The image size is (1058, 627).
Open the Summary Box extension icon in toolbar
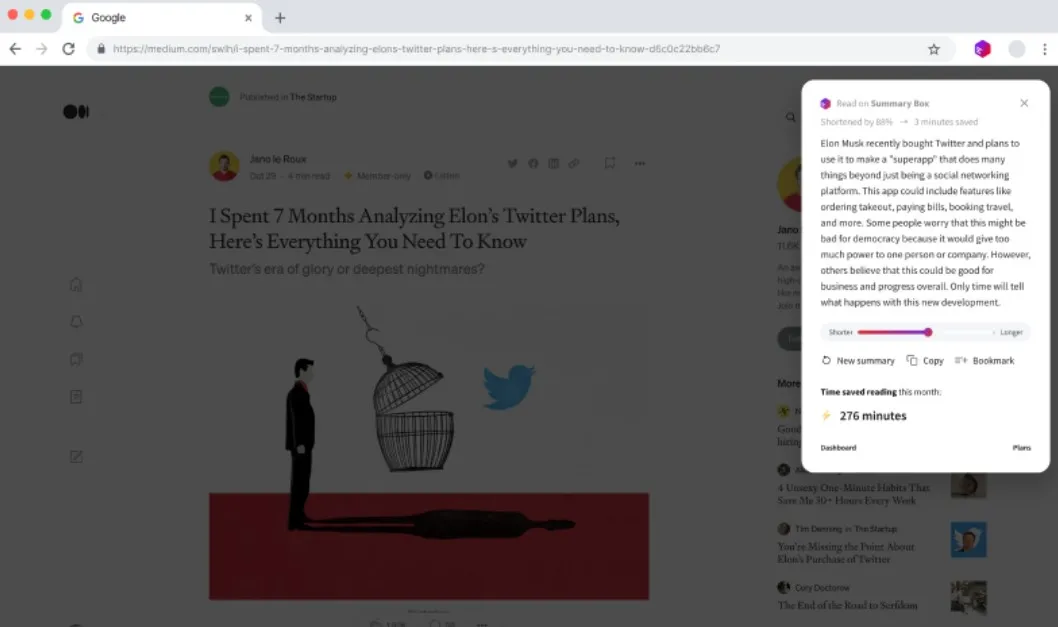(x=982, y=49)
